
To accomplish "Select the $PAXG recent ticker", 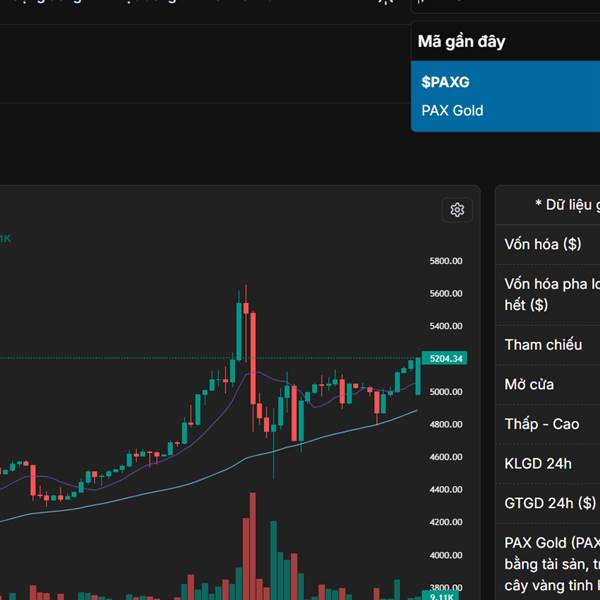I will click(446, 82).
